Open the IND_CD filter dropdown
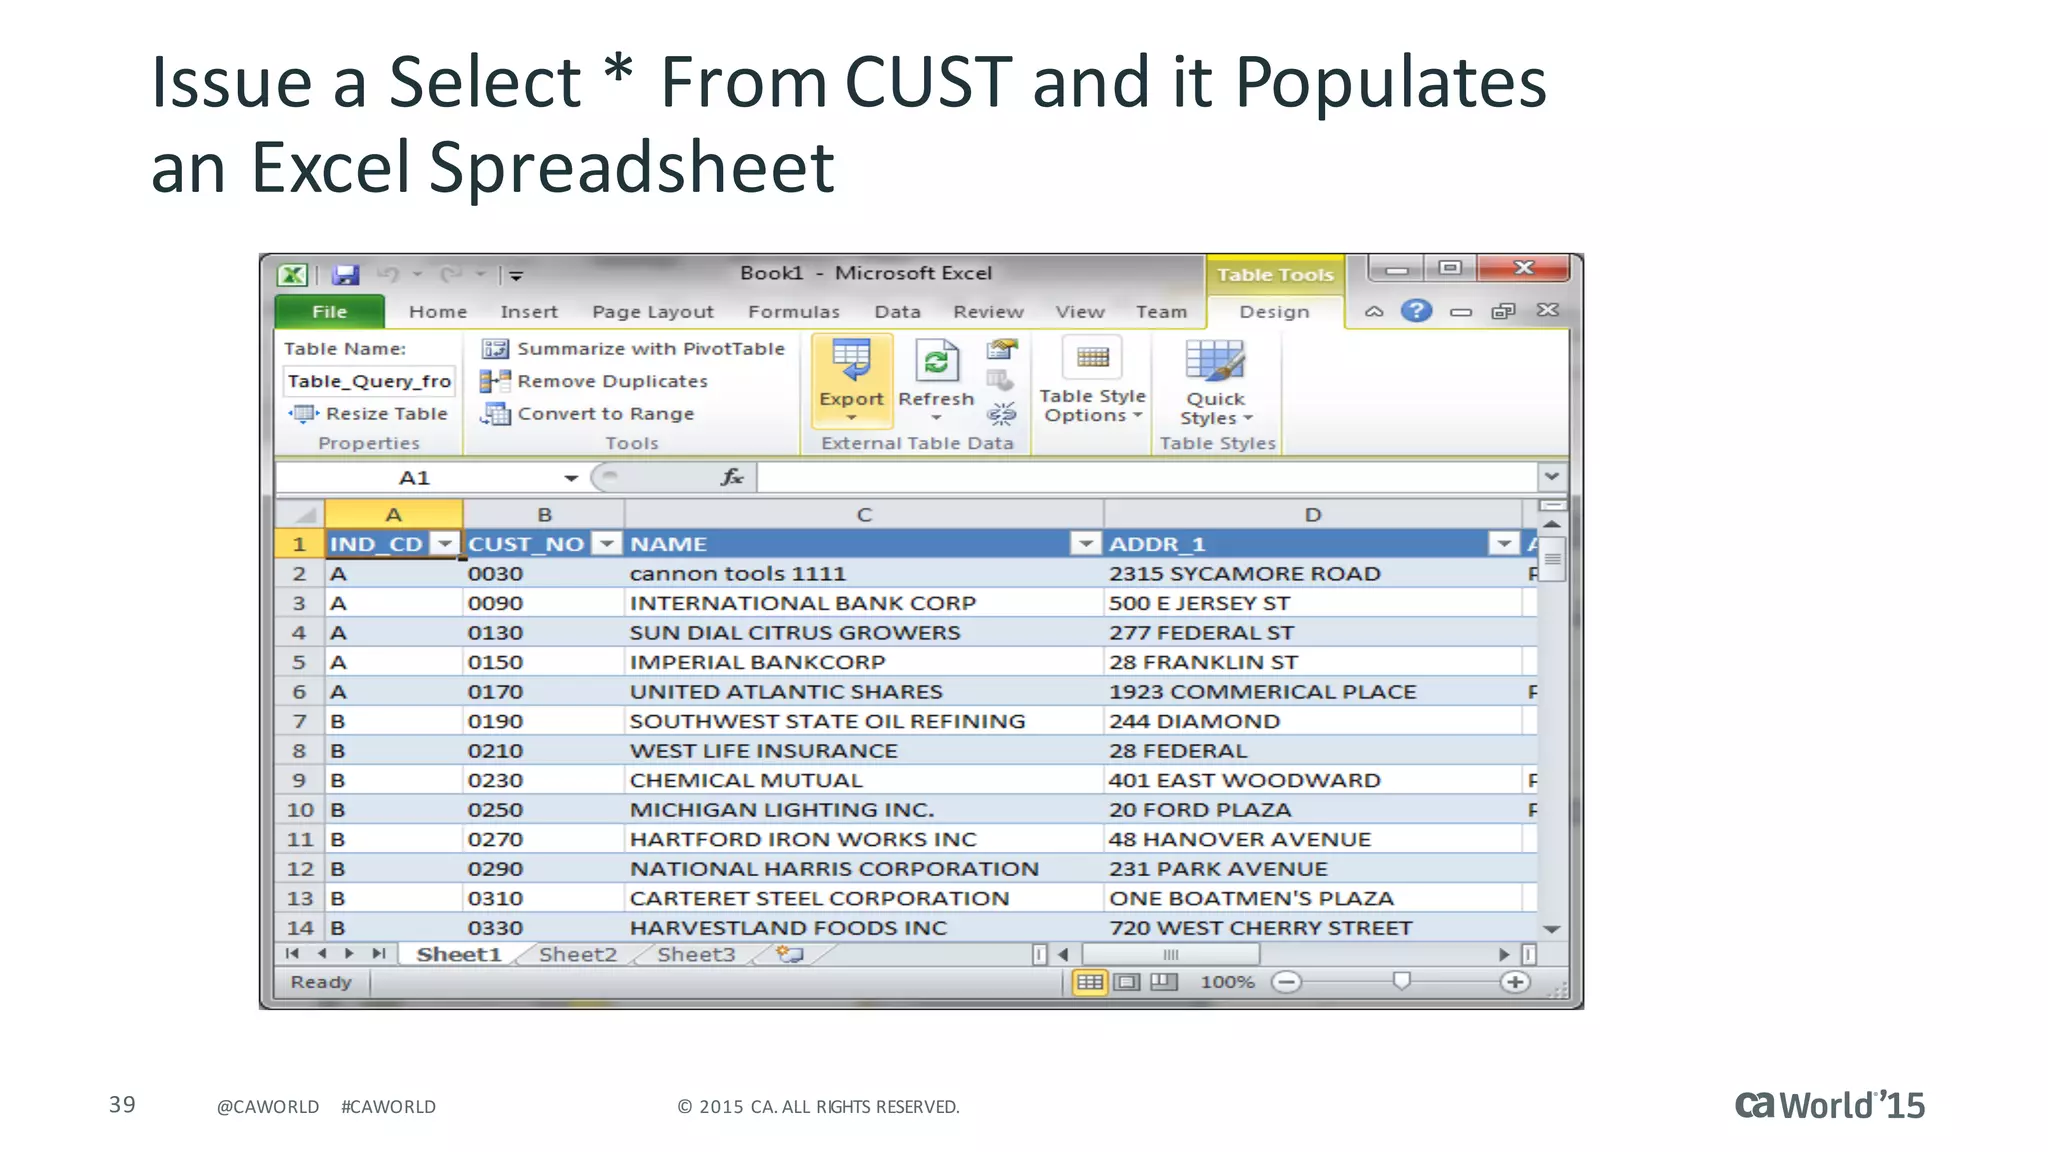Viewport: 2048px width, 1152px height. click(x=444, y=543)
